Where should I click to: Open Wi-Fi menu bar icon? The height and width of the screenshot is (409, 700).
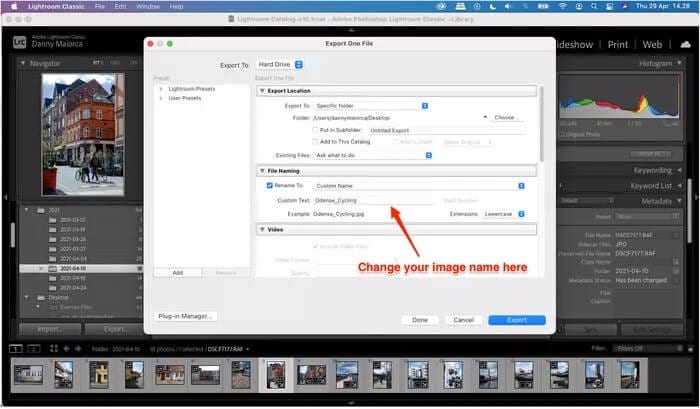(562, 6)
